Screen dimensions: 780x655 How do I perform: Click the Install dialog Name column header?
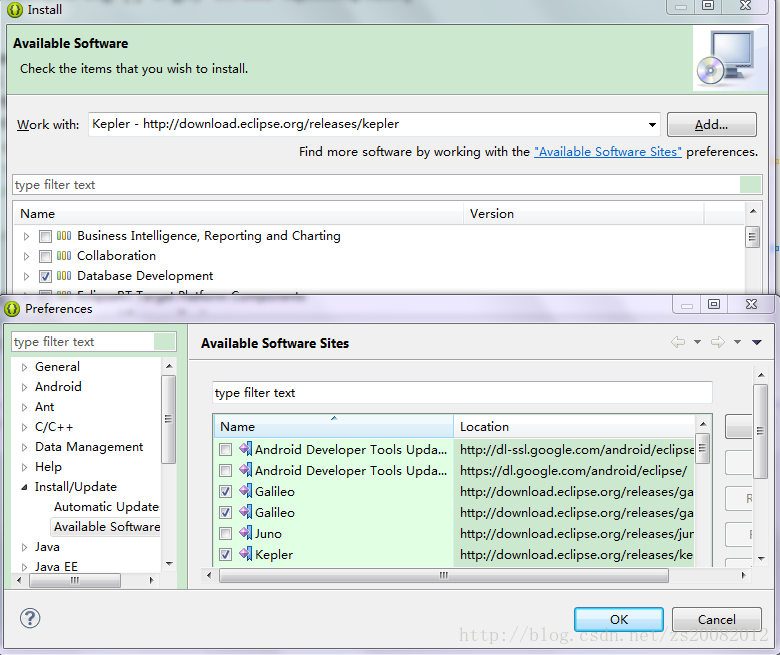(238, 213)
